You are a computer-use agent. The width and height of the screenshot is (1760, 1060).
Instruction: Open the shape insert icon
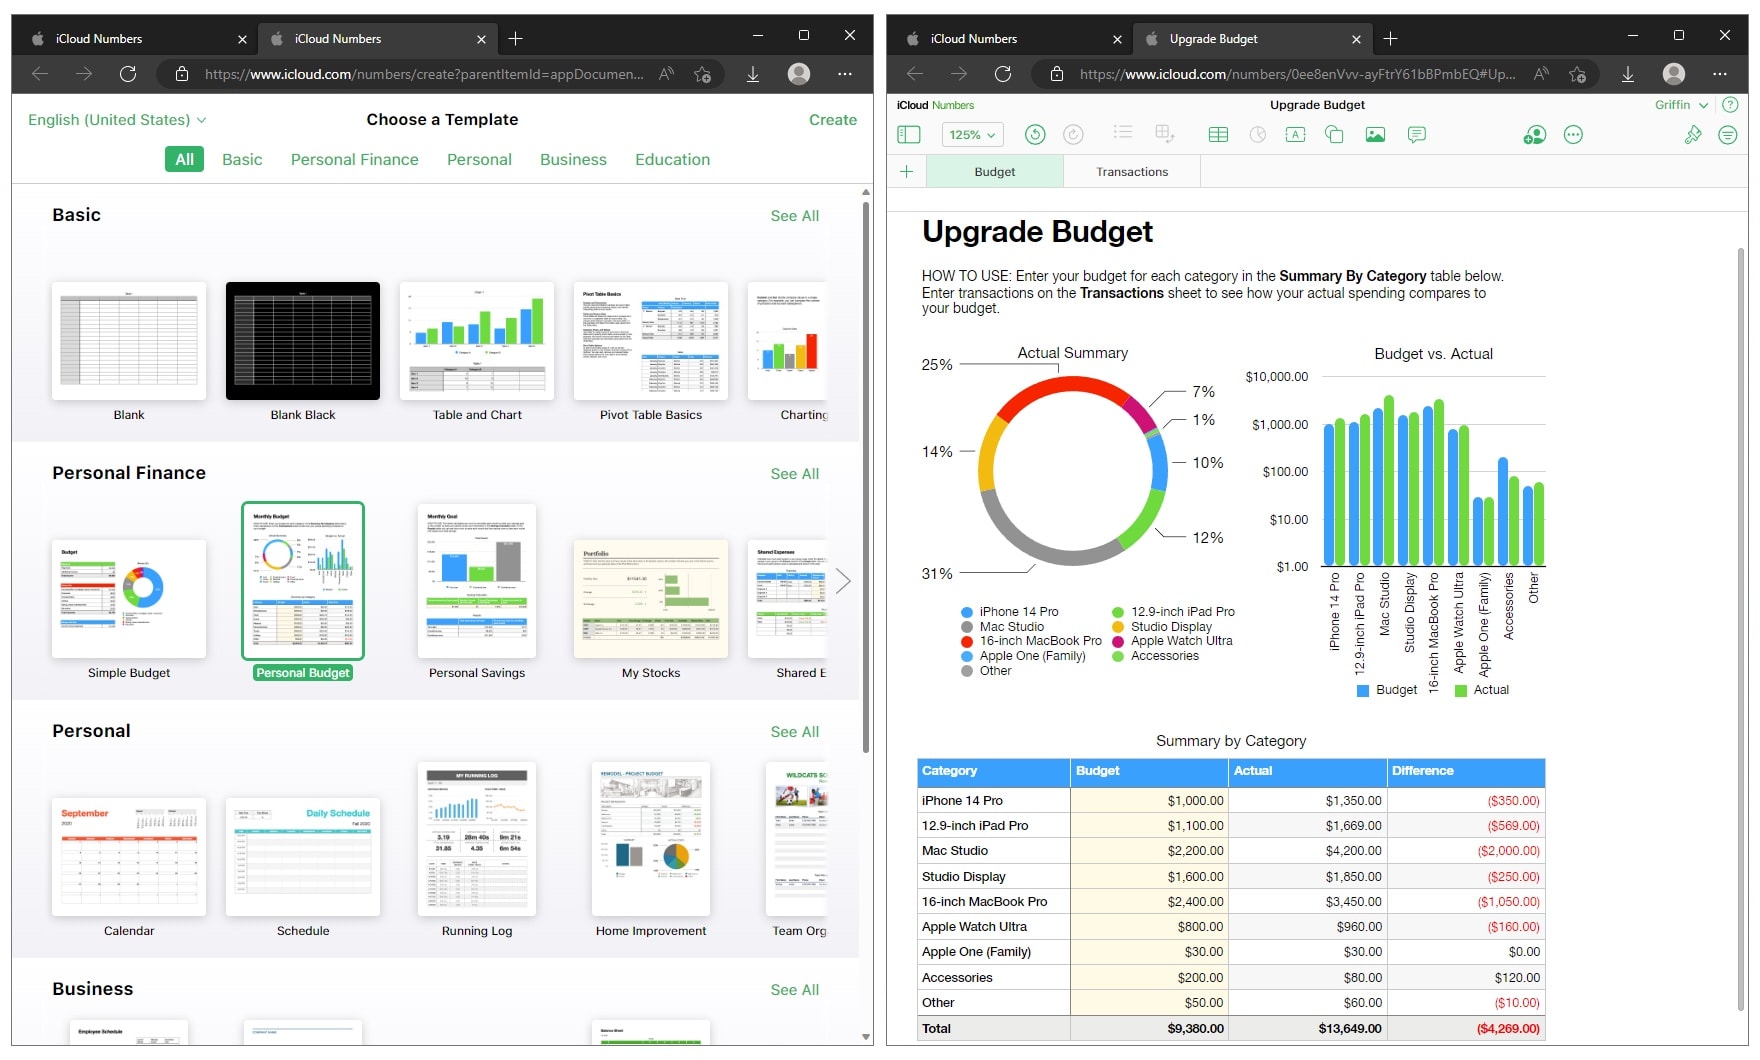1334,135
